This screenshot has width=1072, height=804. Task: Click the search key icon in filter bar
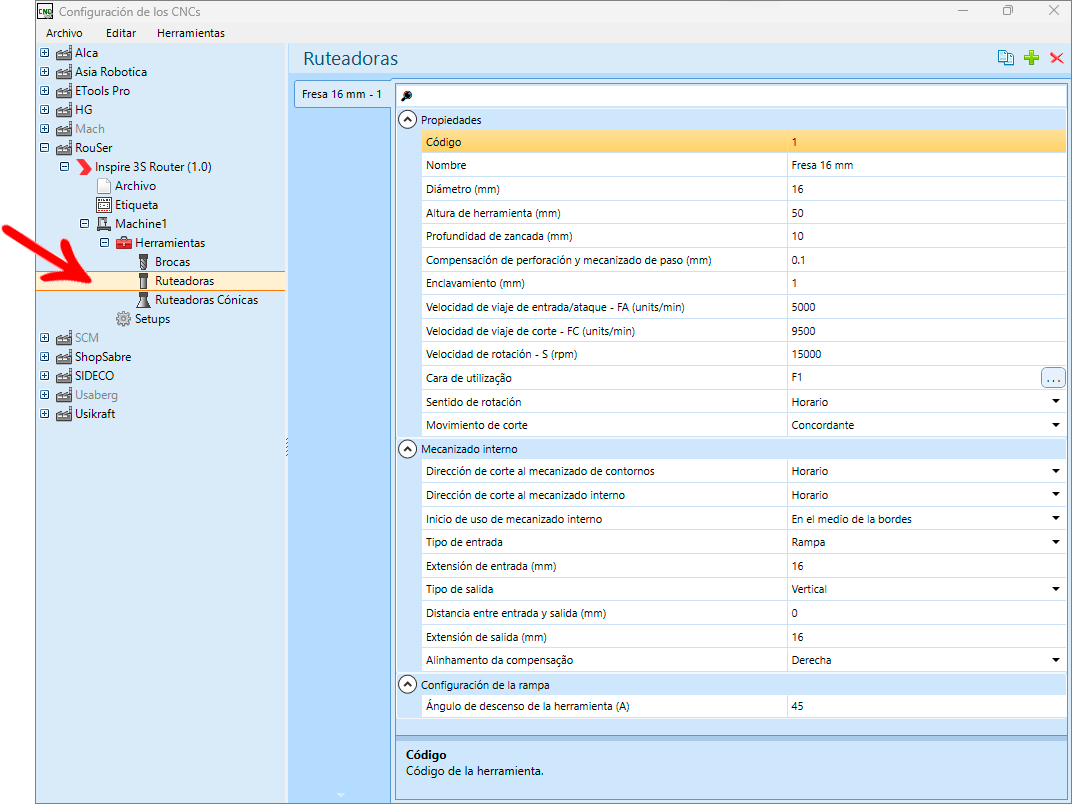coord(407,96)
